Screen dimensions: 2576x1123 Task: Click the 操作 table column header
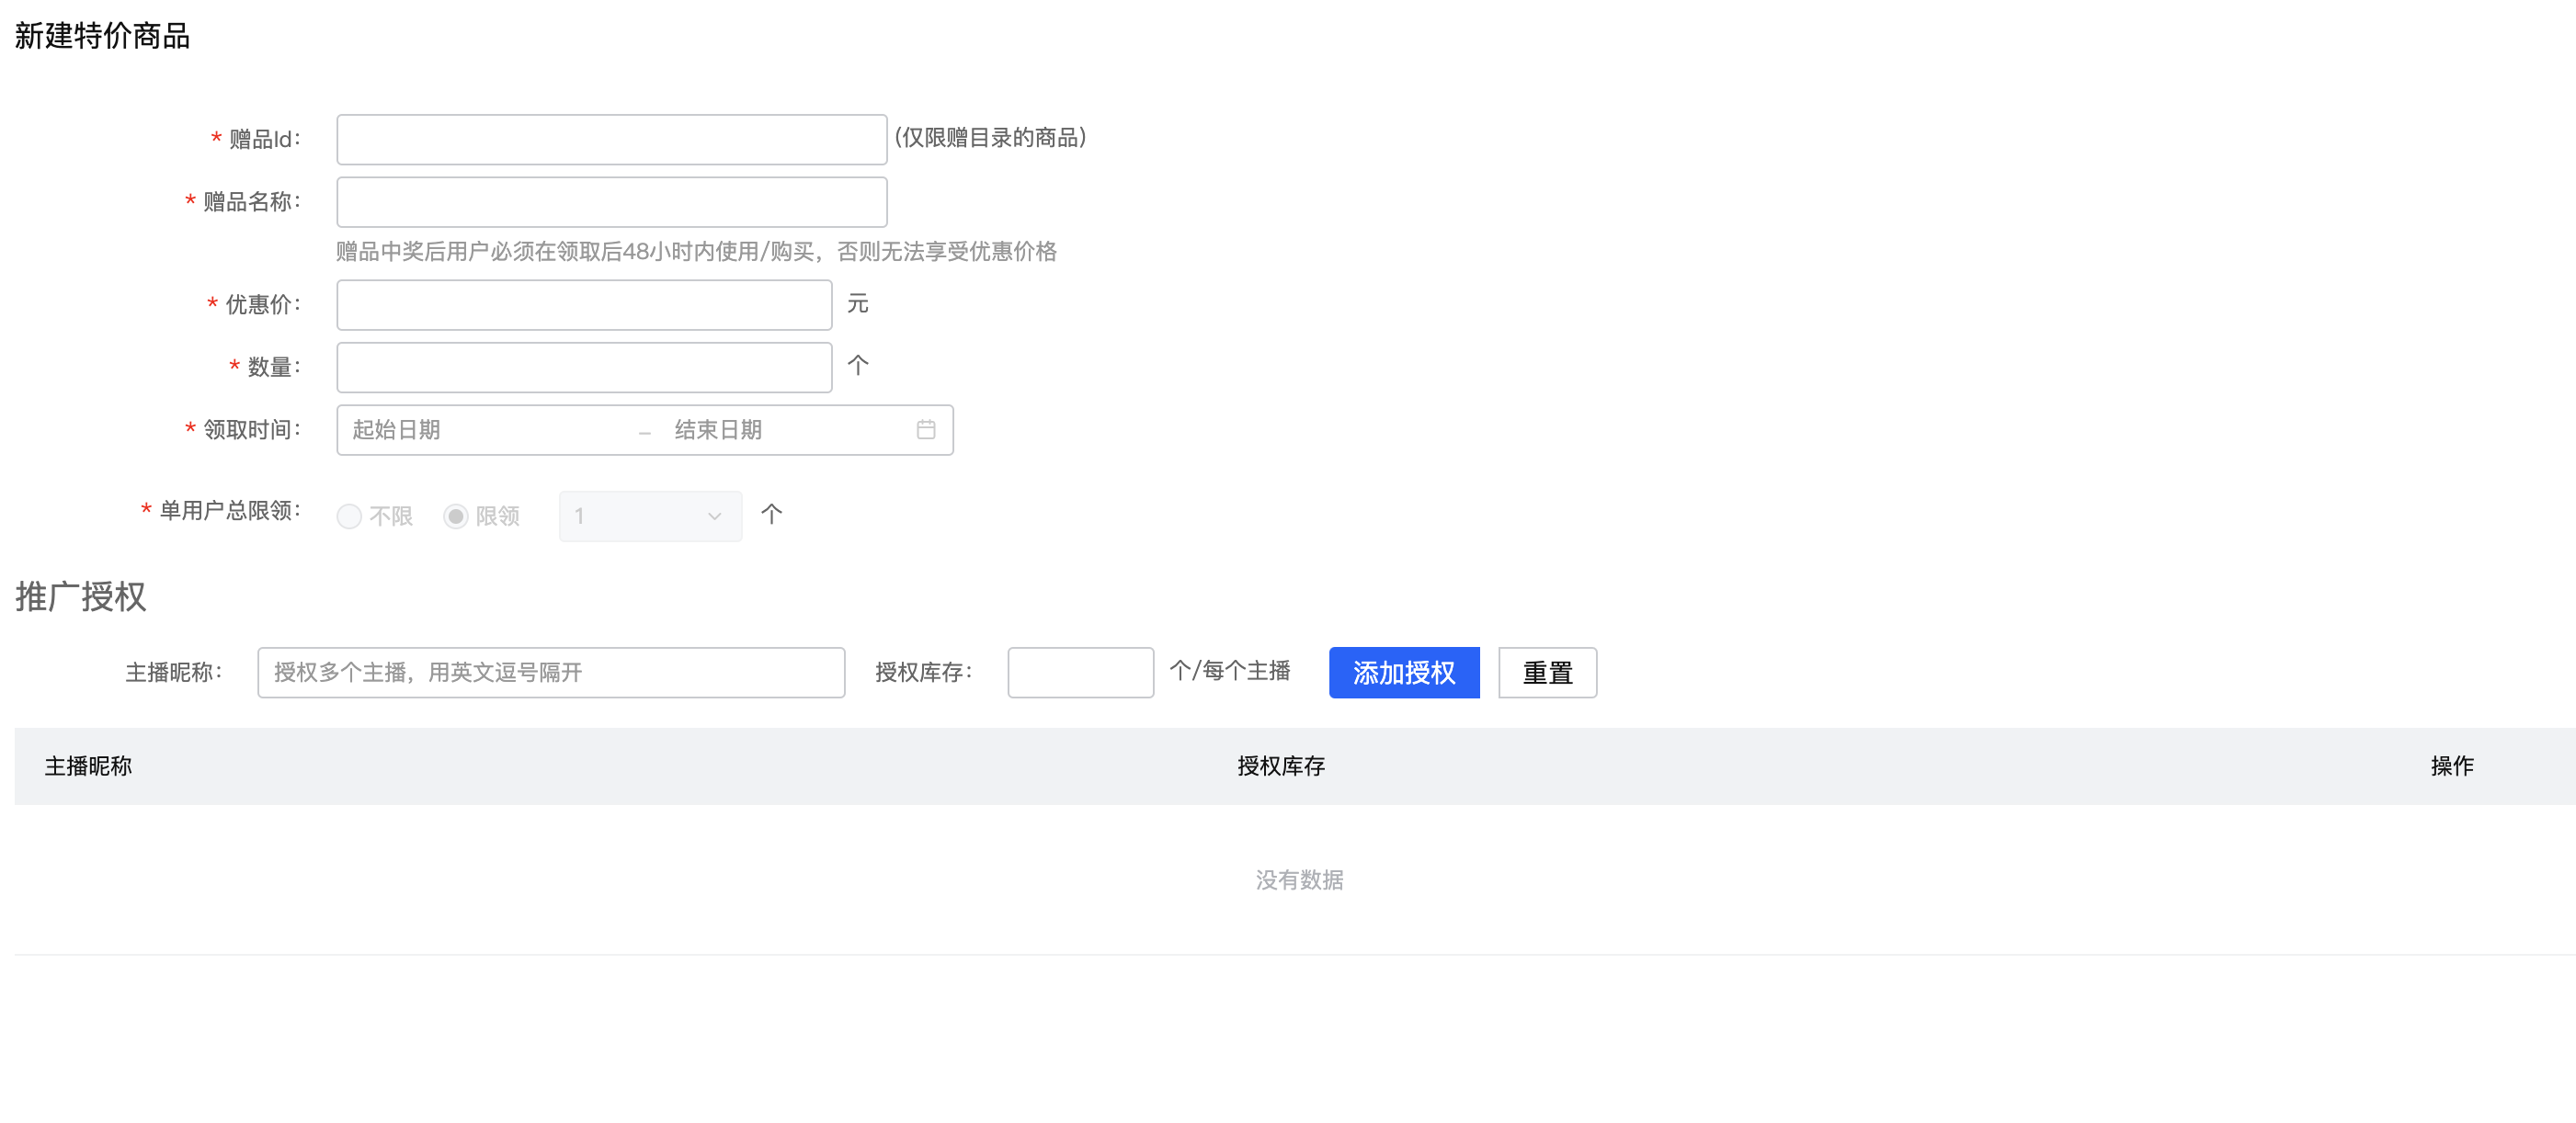coord(2452,766)
